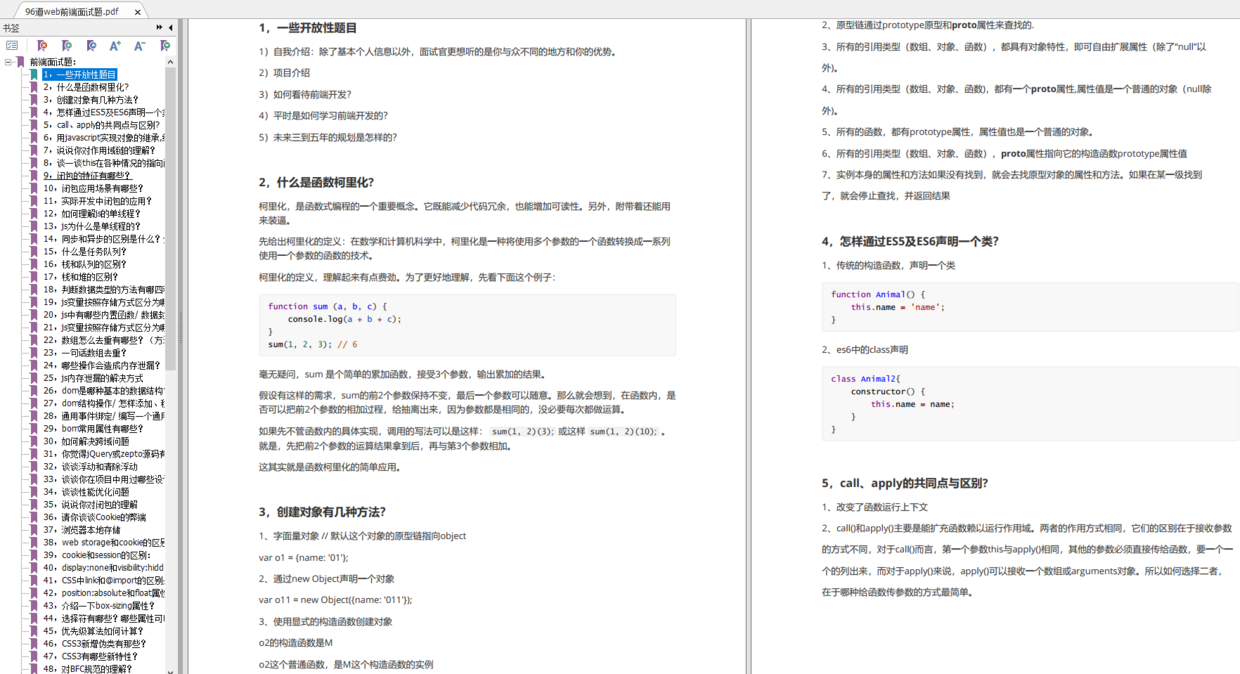
Task: Jump to bookmark 41, CSS中link和@import的区别
Action: tap(103, 581)
